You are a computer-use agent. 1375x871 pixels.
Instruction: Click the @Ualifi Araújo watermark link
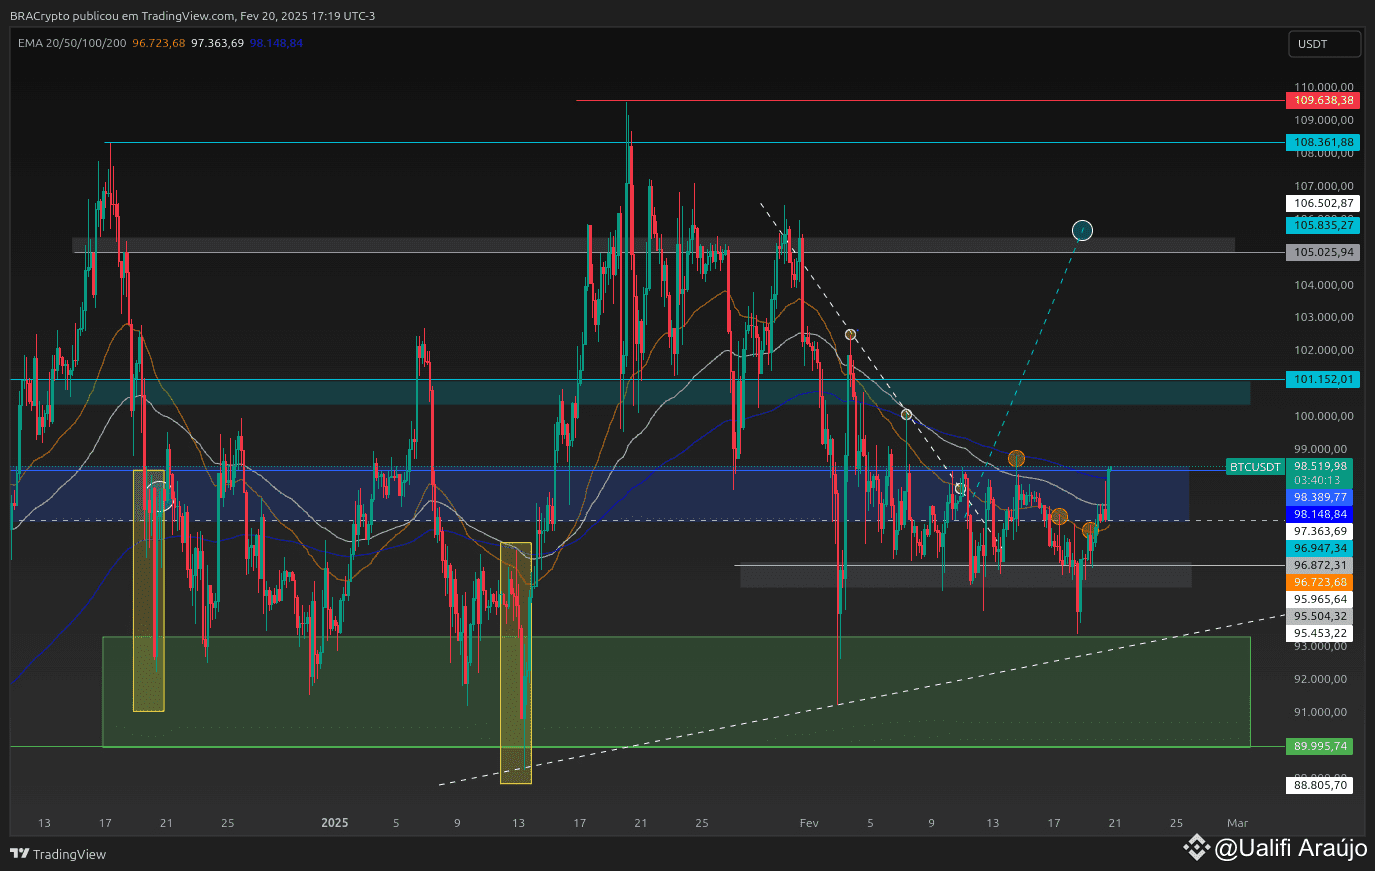coord(1290,848)
